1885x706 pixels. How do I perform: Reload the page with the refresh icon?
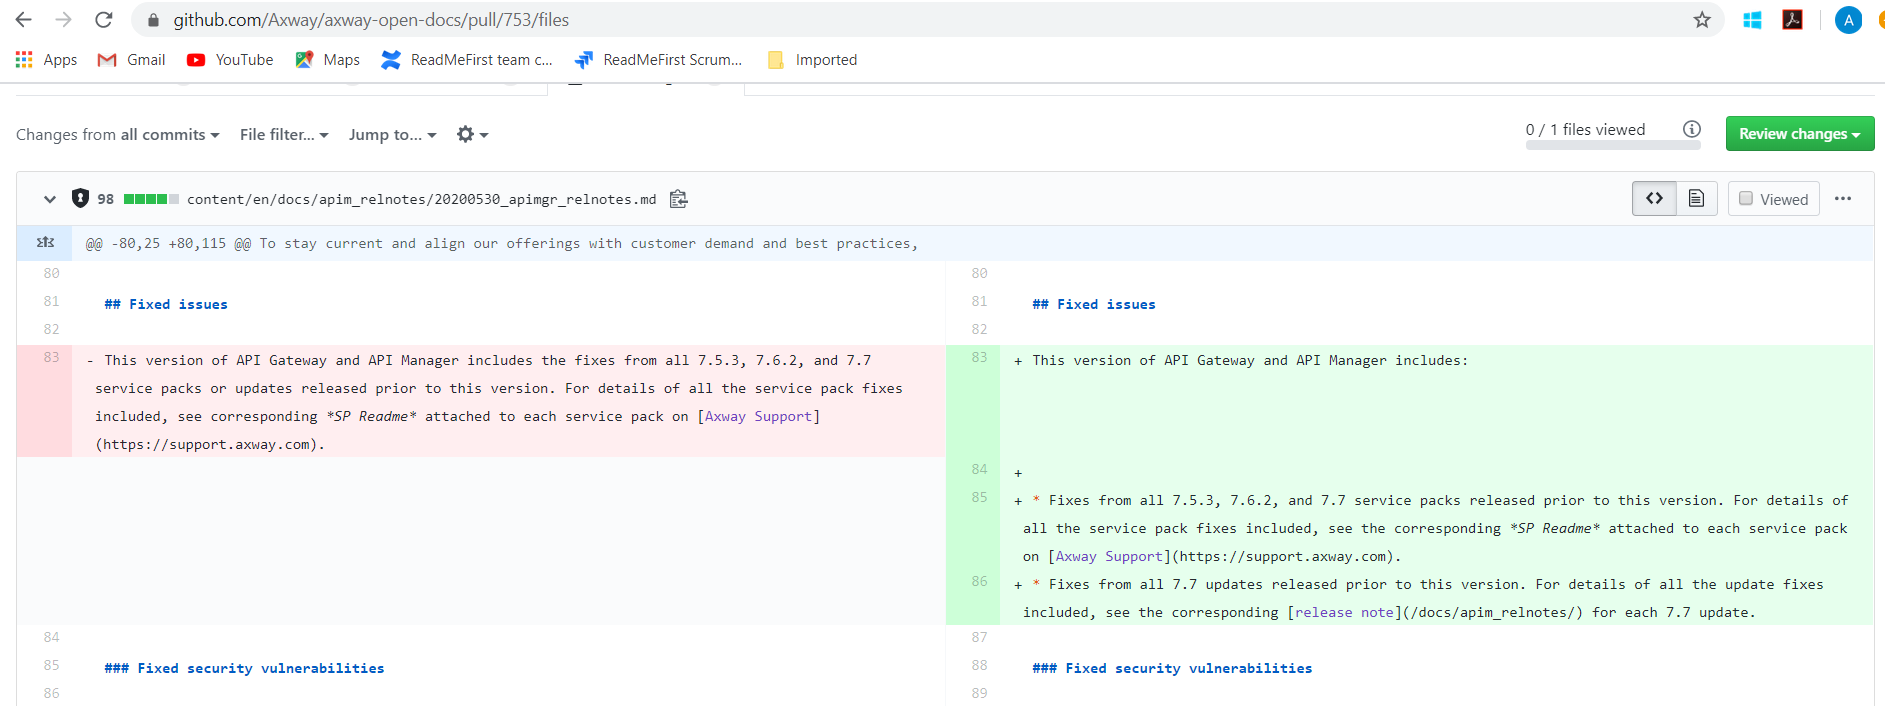103,20
